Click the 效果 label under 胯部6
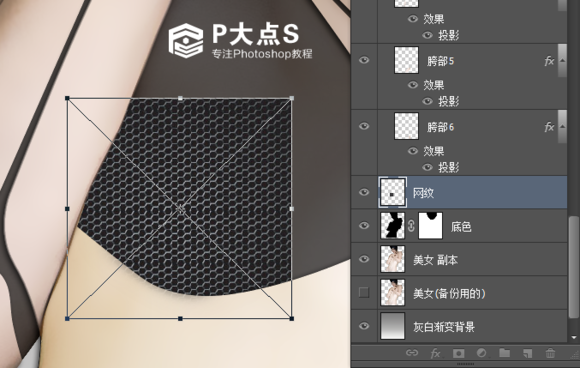This screenshot has height=368, width=580. click(x=434, y=151)
